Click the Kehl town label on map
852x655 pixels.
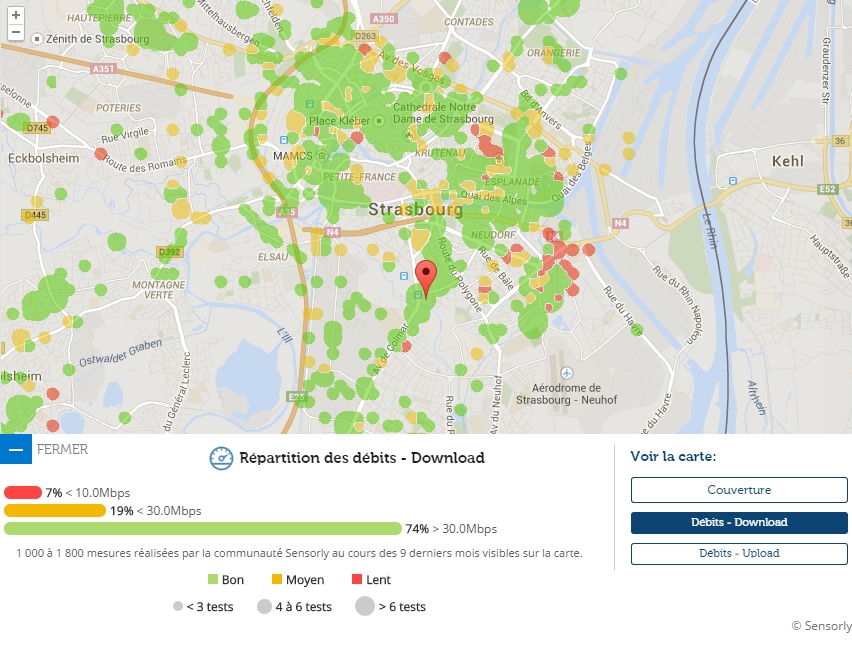(x=787, y=161)
